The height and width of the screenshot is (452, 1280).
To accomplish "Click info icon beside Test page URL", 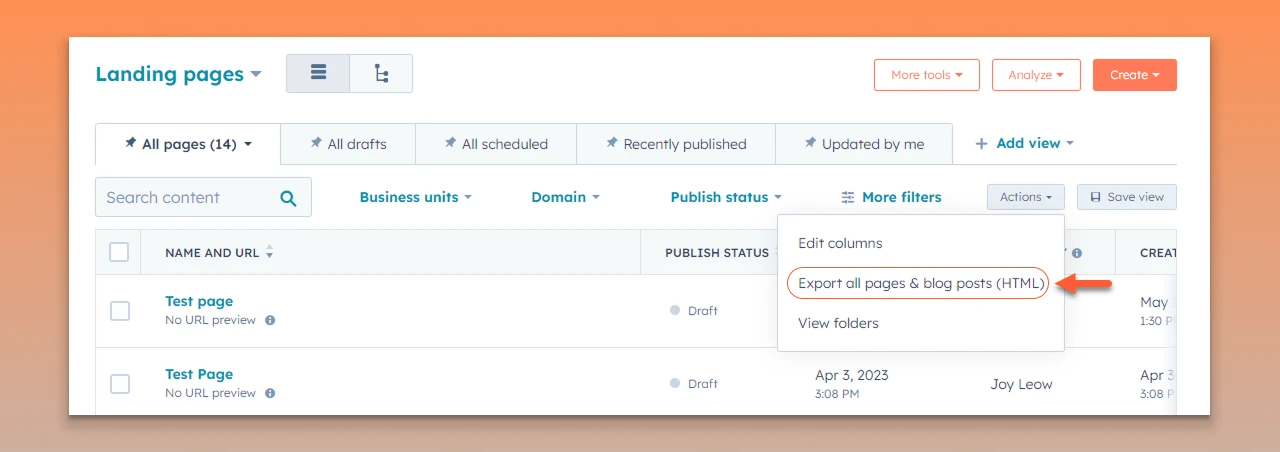I will [x=270, y=320].
